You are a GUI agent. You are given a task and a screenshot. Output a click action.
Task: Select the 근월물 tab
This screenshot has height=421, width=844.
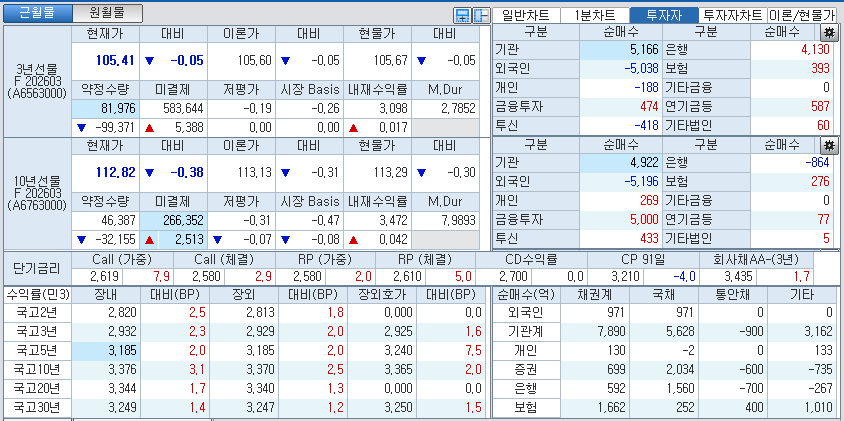pos(37,13)
